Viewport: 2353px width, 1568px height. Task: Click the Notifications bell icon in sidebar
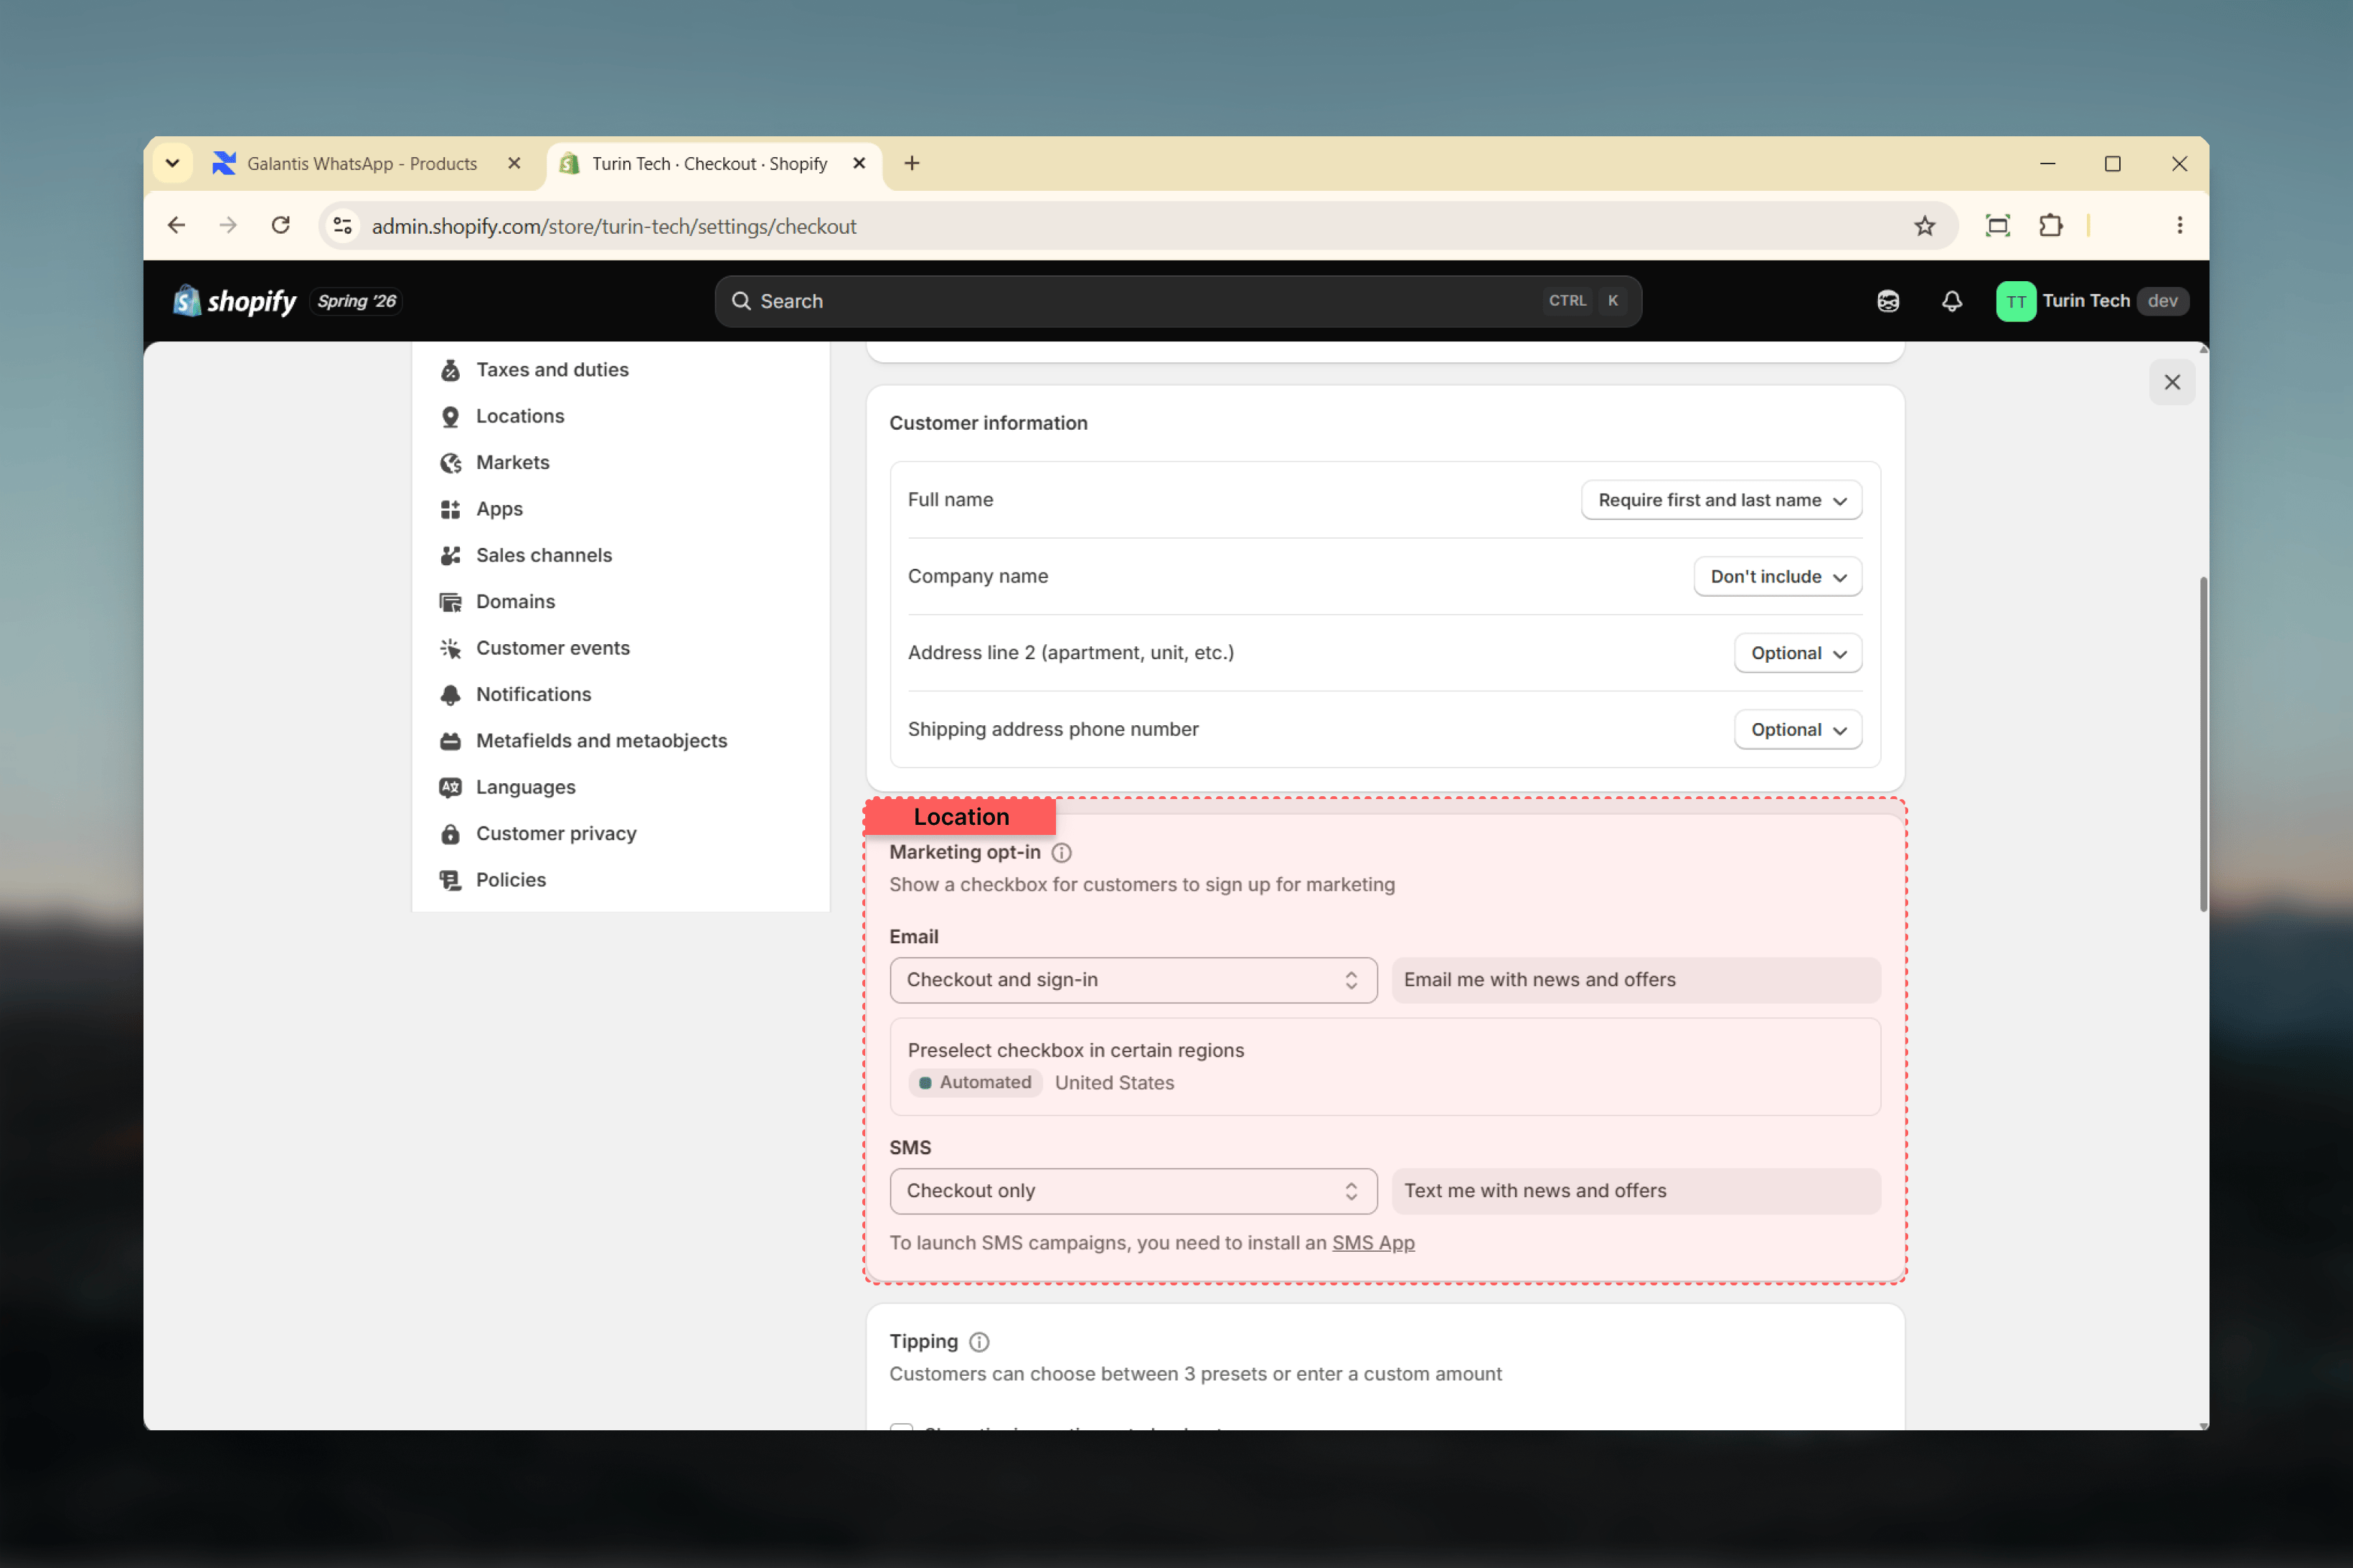[451, 694]
